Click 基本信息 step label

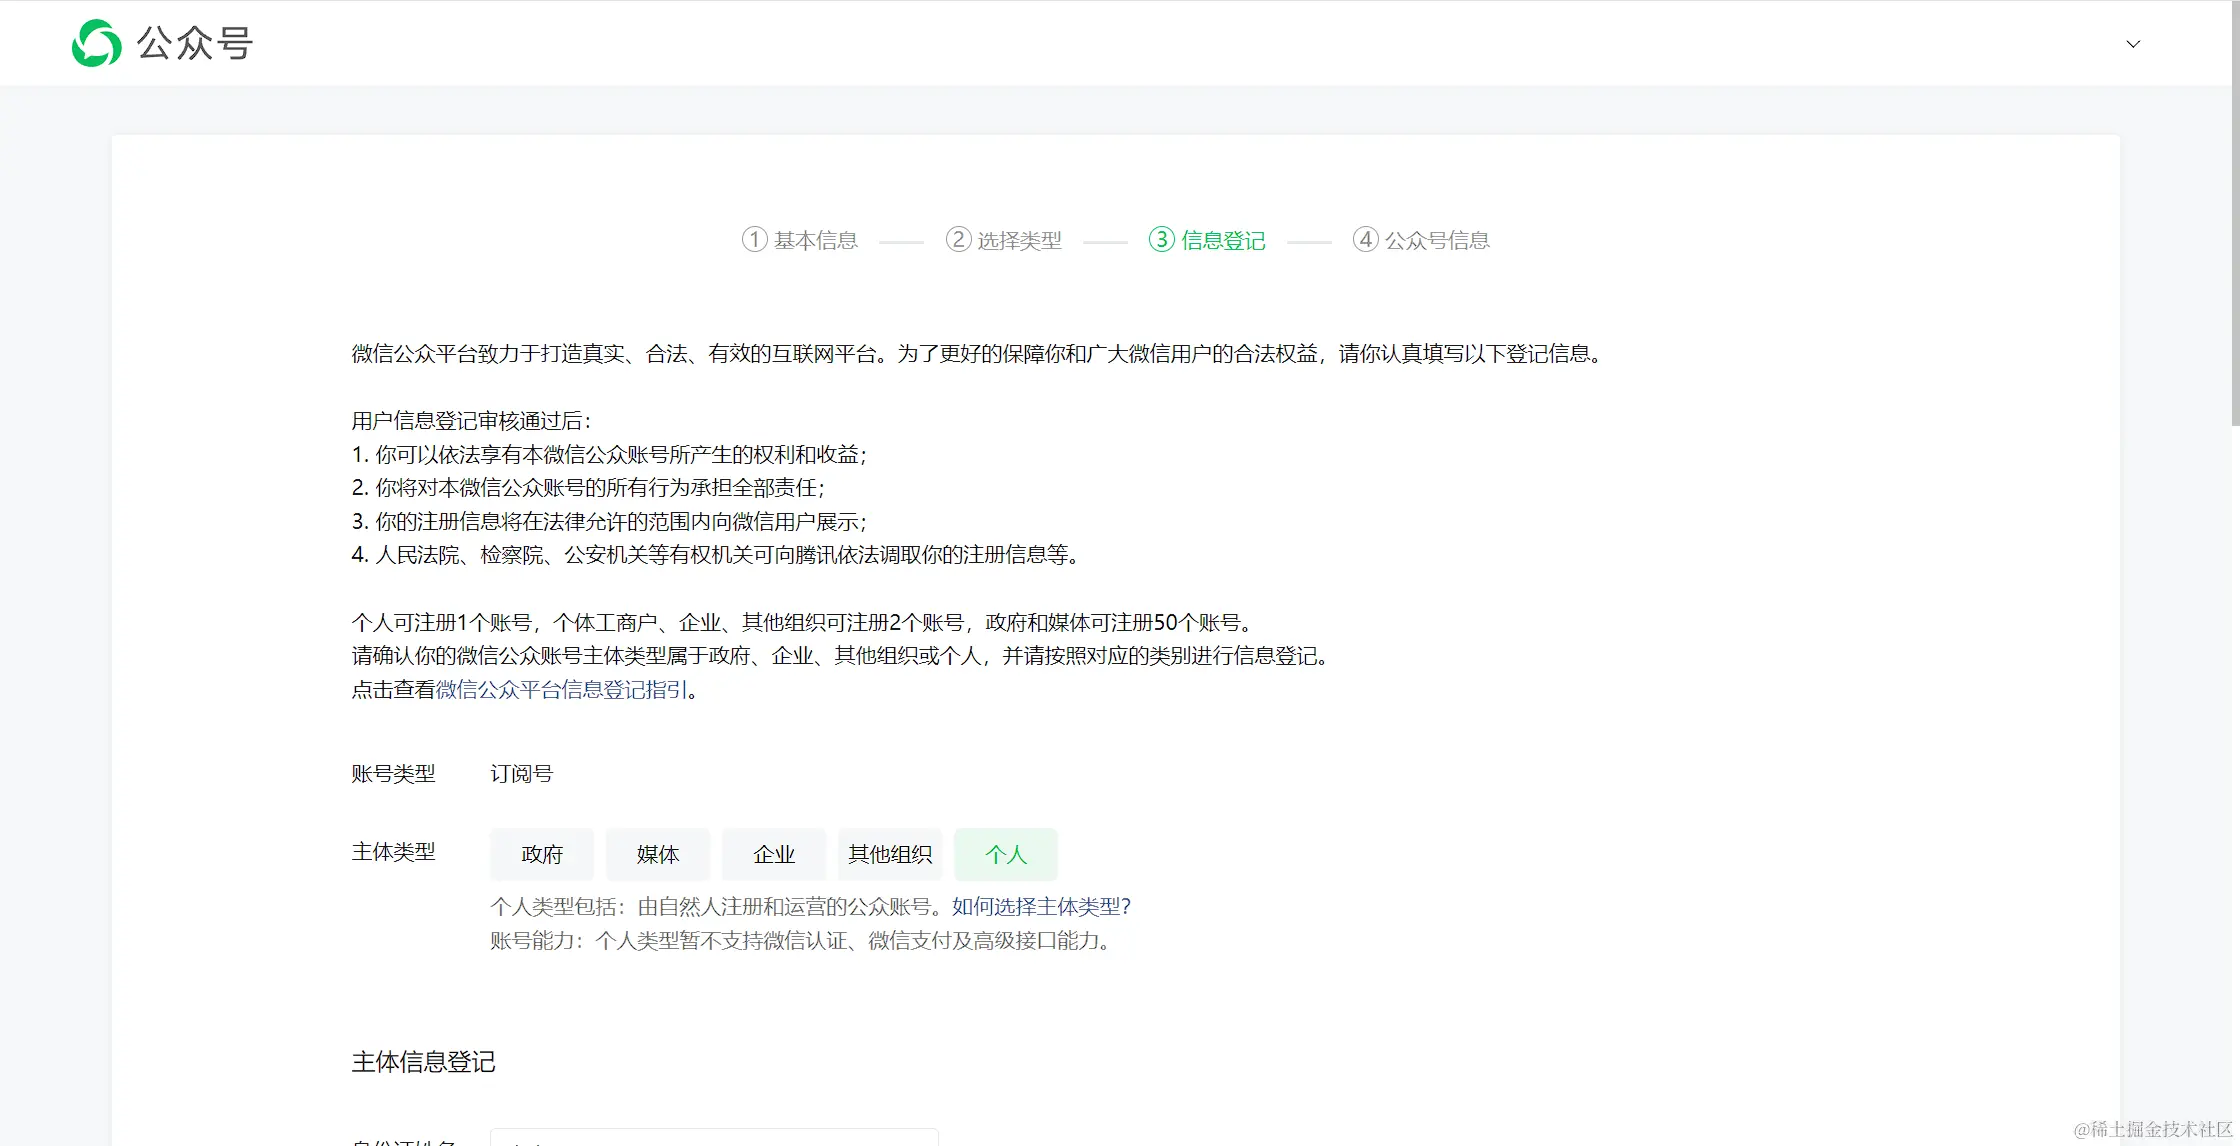816,240
